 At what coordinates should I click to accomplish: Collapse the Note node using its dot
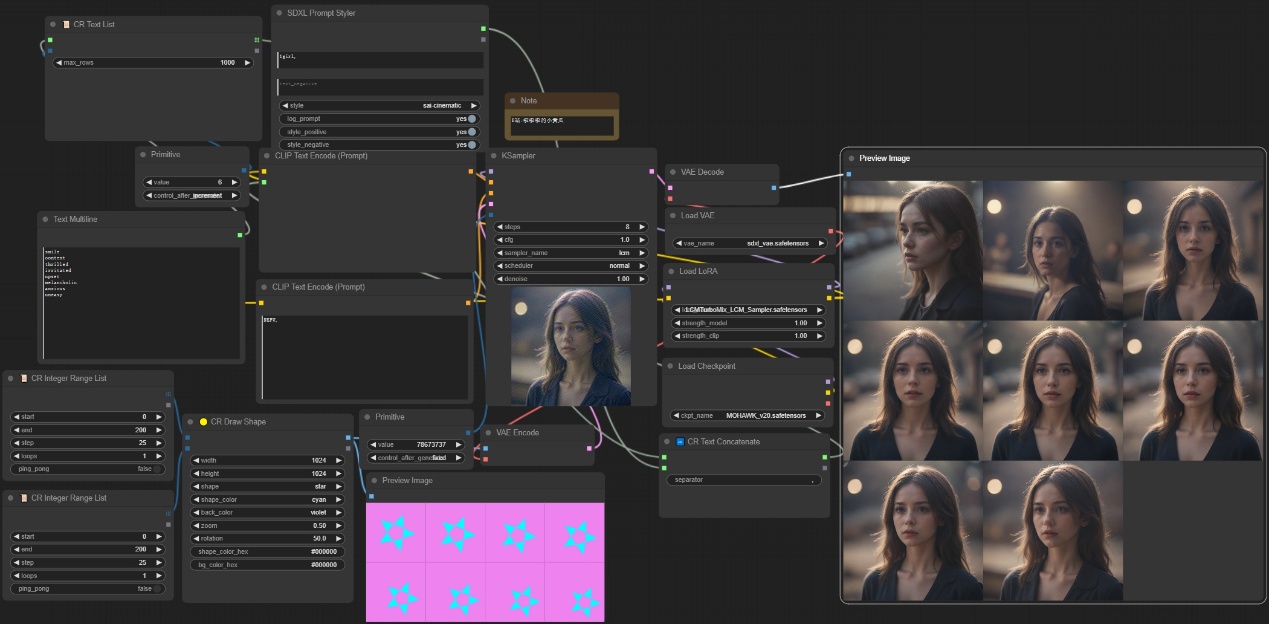click(x=513, y=101)
